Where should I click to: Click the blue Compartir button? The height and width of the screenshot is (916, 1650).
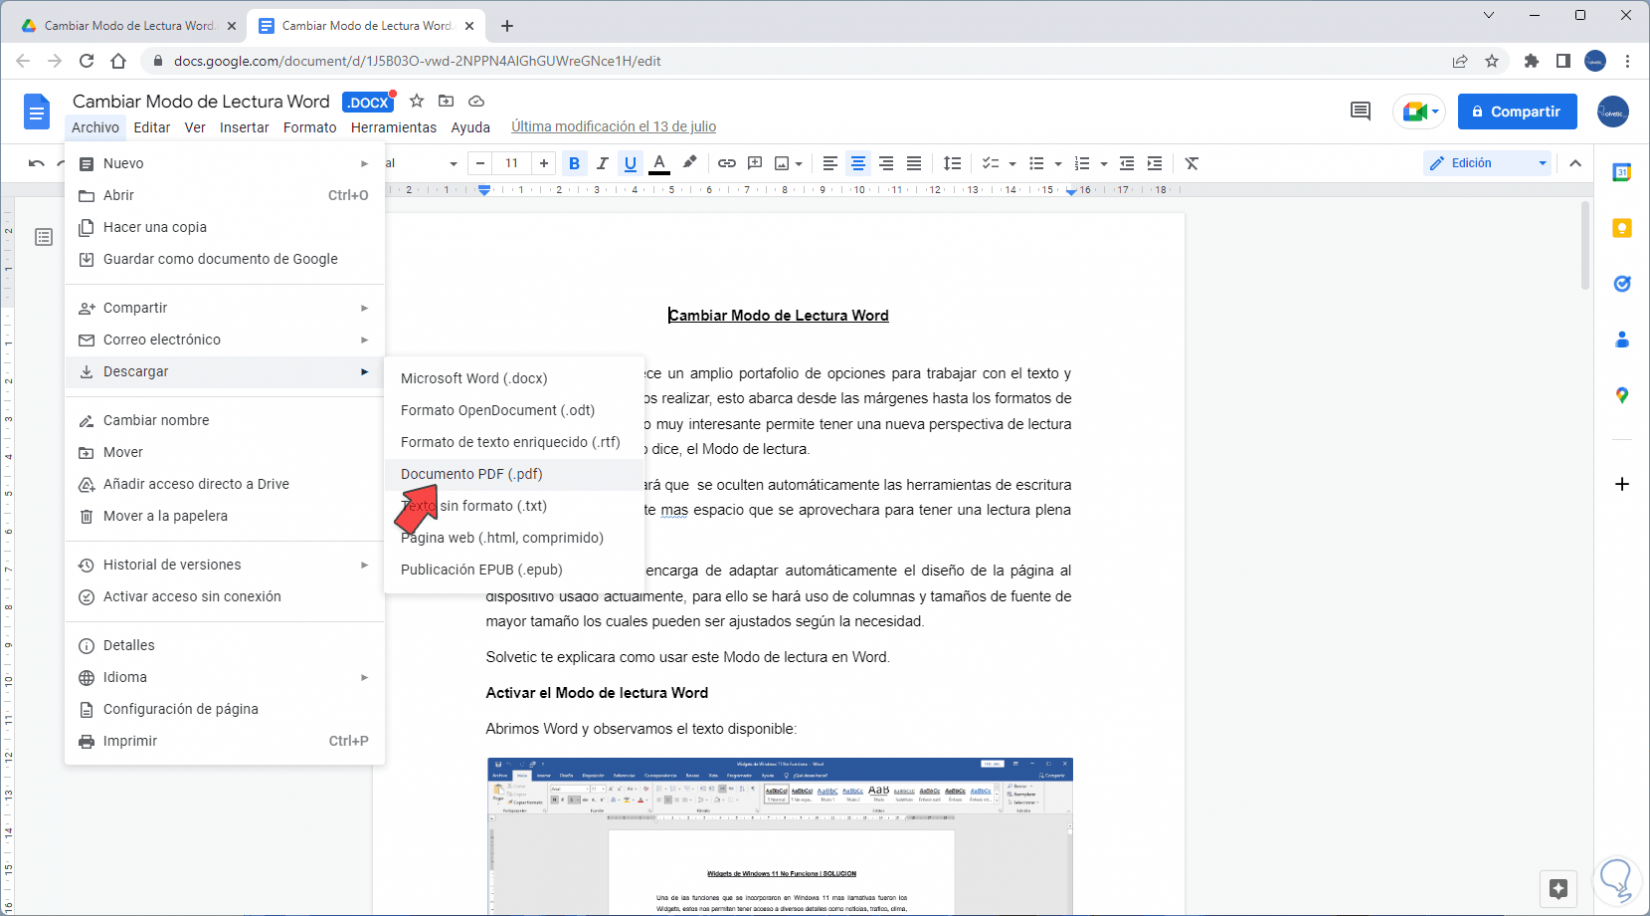tap(1517, 111)
